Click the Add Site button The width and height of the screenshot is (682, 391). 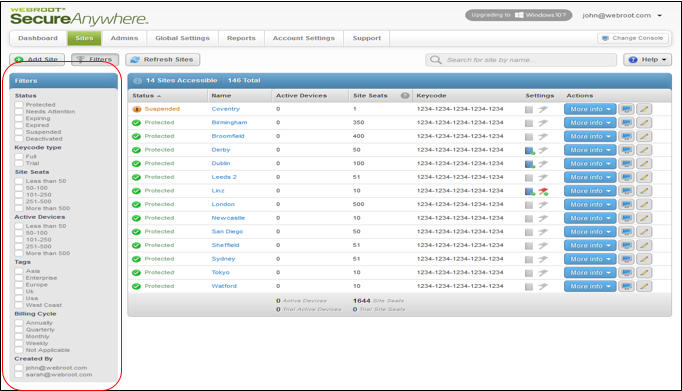click(x=37, y=60)
